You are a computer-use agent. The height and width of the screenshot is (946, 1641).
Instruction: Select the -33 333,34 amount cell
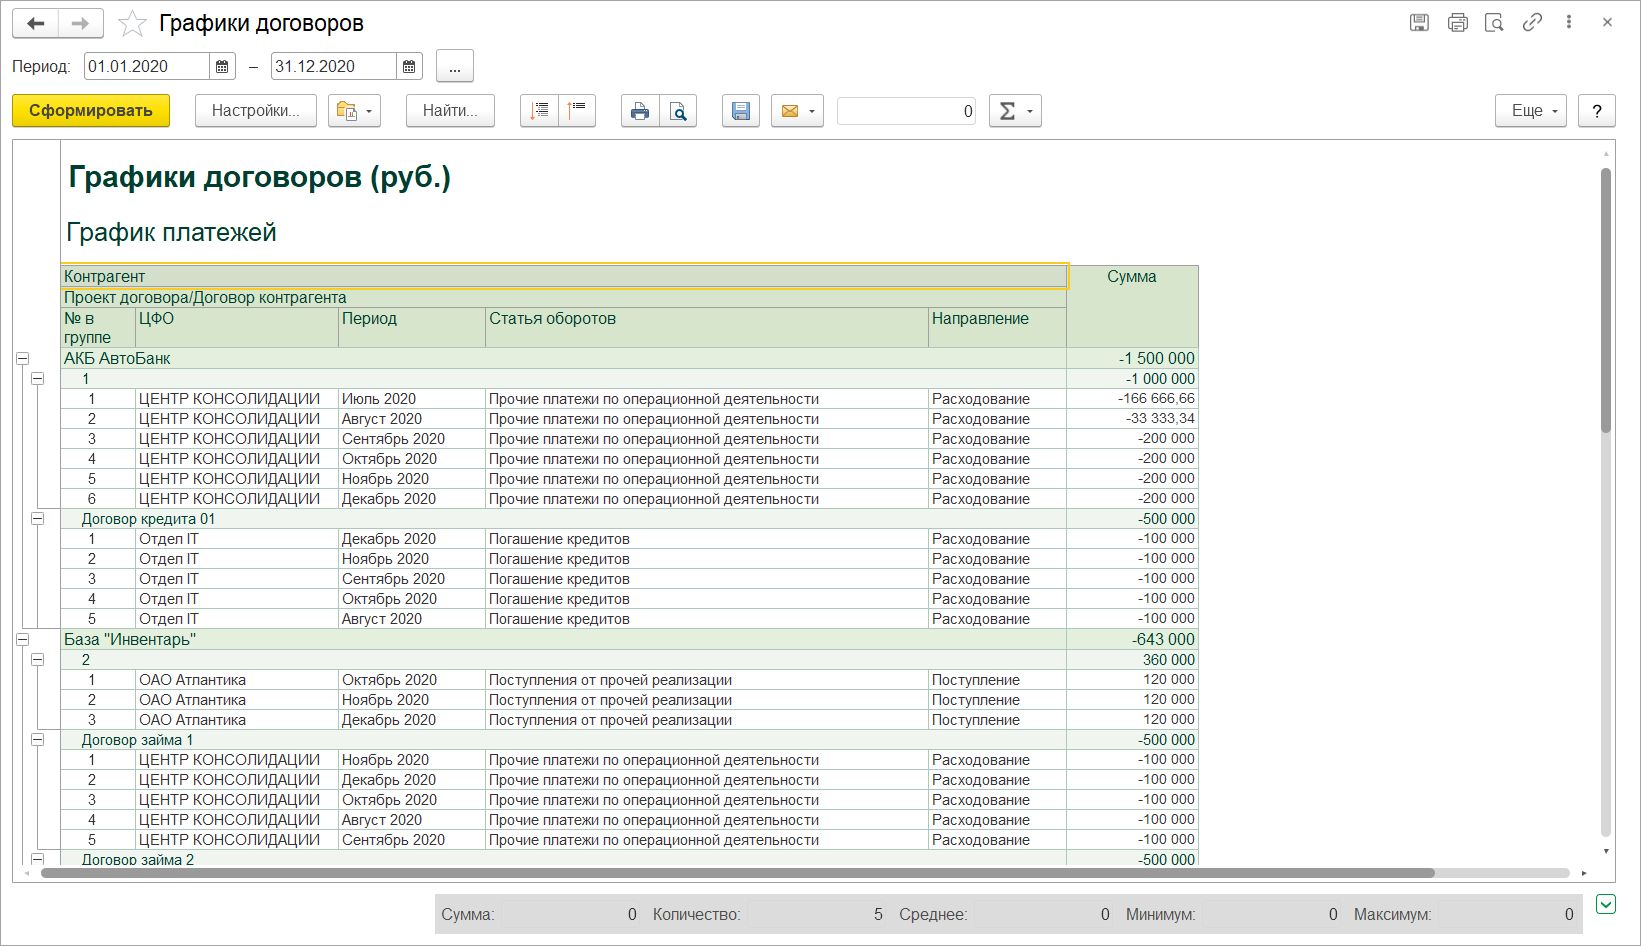click(x=1132, y=418)
